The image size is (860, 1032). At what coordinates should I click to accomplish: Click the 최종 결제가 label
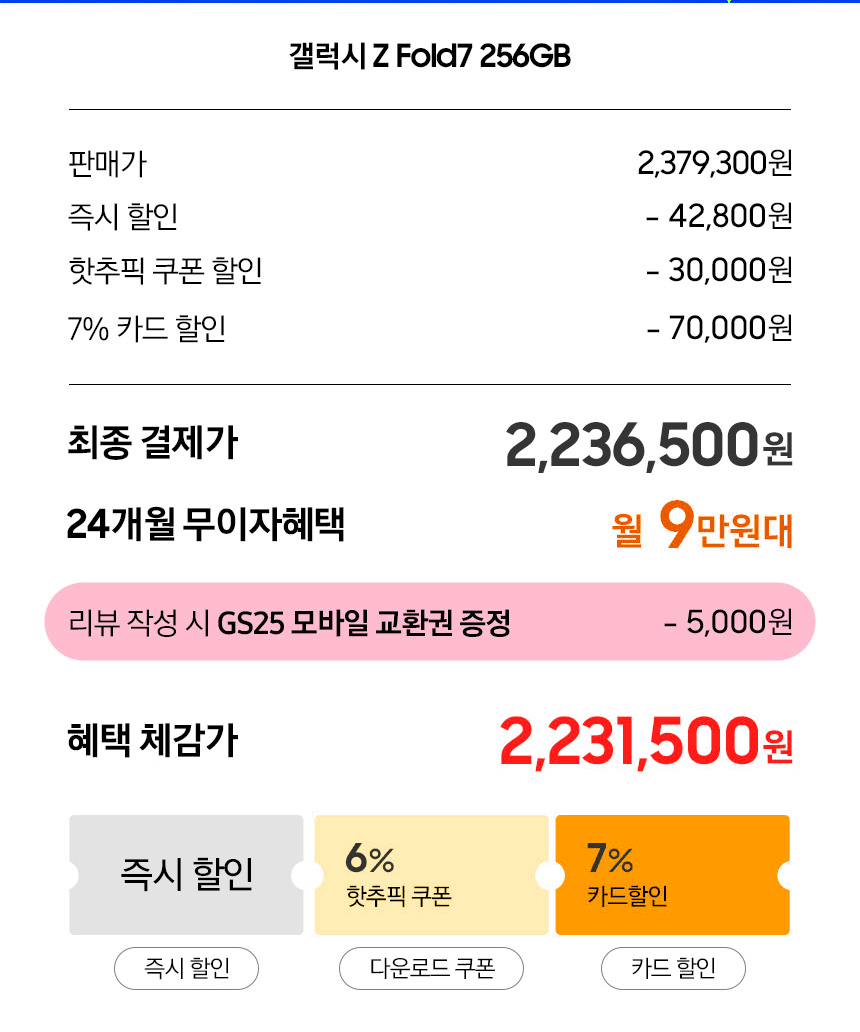coord(152,443)
